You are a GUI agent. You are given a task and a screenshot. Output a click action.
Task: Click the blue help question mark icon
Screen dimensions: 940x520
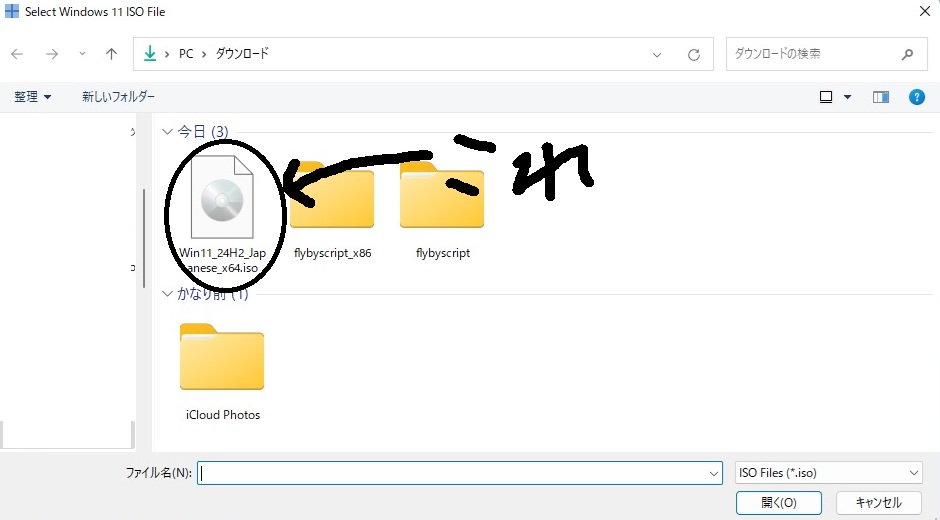pyautogui.click(x=916, y=97)
